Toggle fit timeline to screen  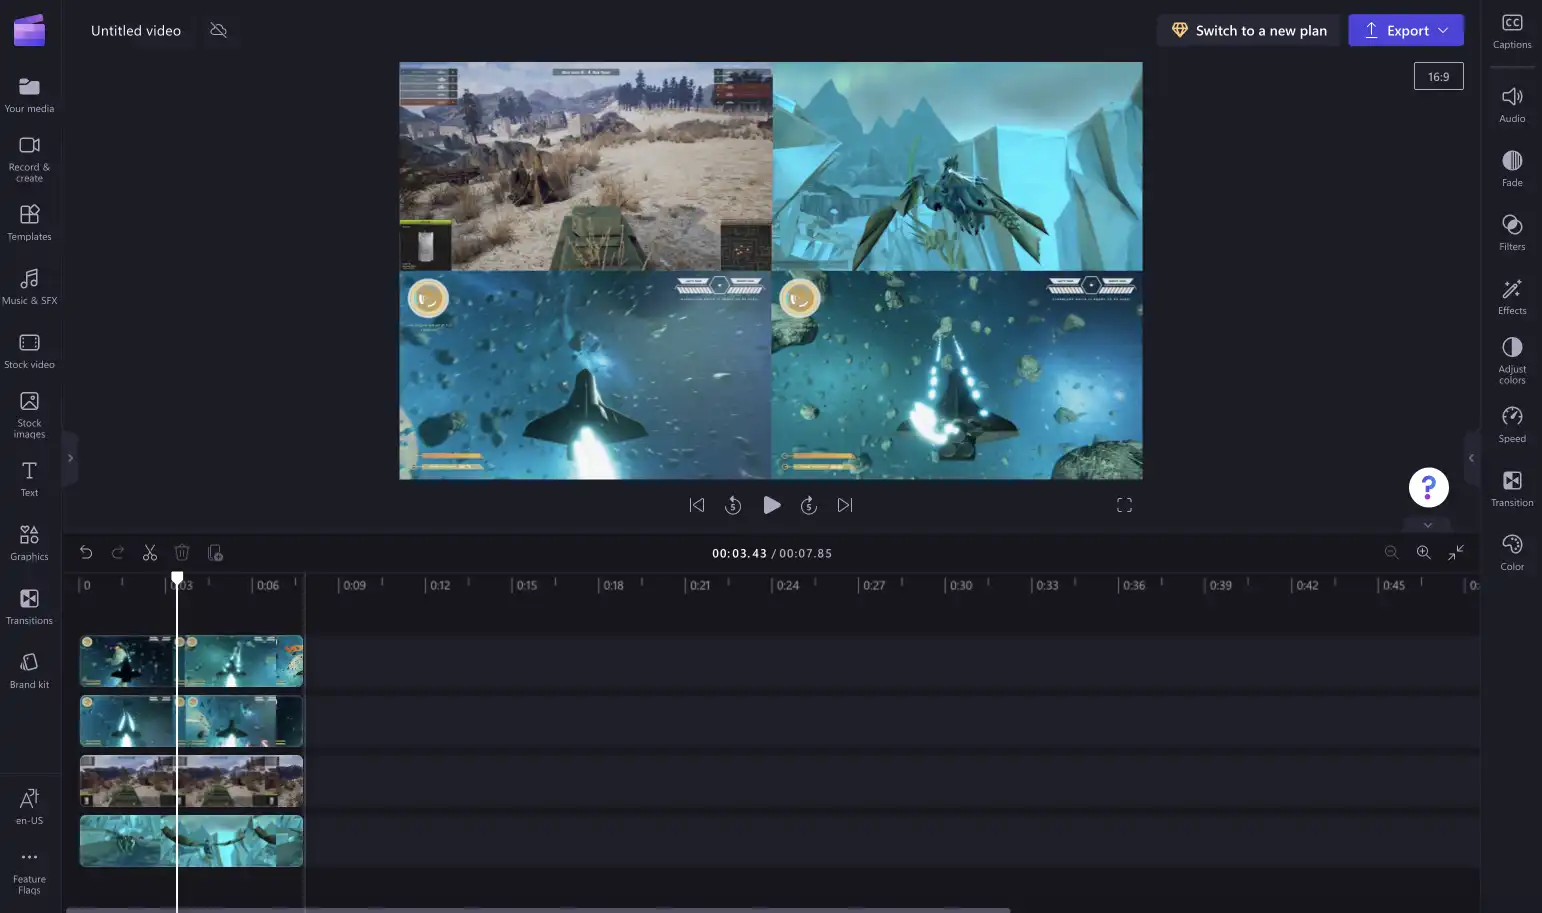(1456, 552)
